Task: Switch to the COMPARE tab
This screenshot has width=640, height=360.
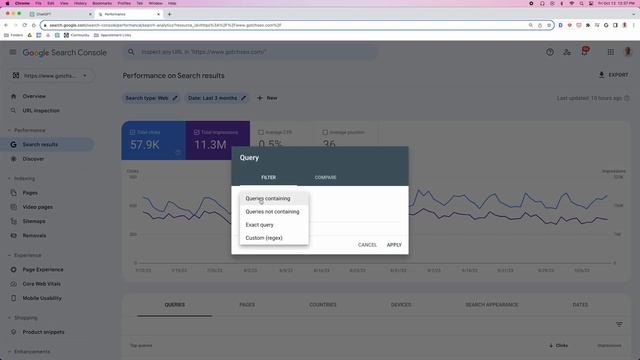Action: point(325,178)
